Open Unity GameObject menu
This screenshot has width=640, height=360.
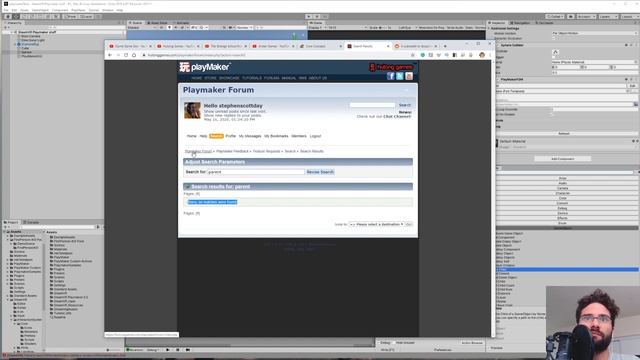40,10
